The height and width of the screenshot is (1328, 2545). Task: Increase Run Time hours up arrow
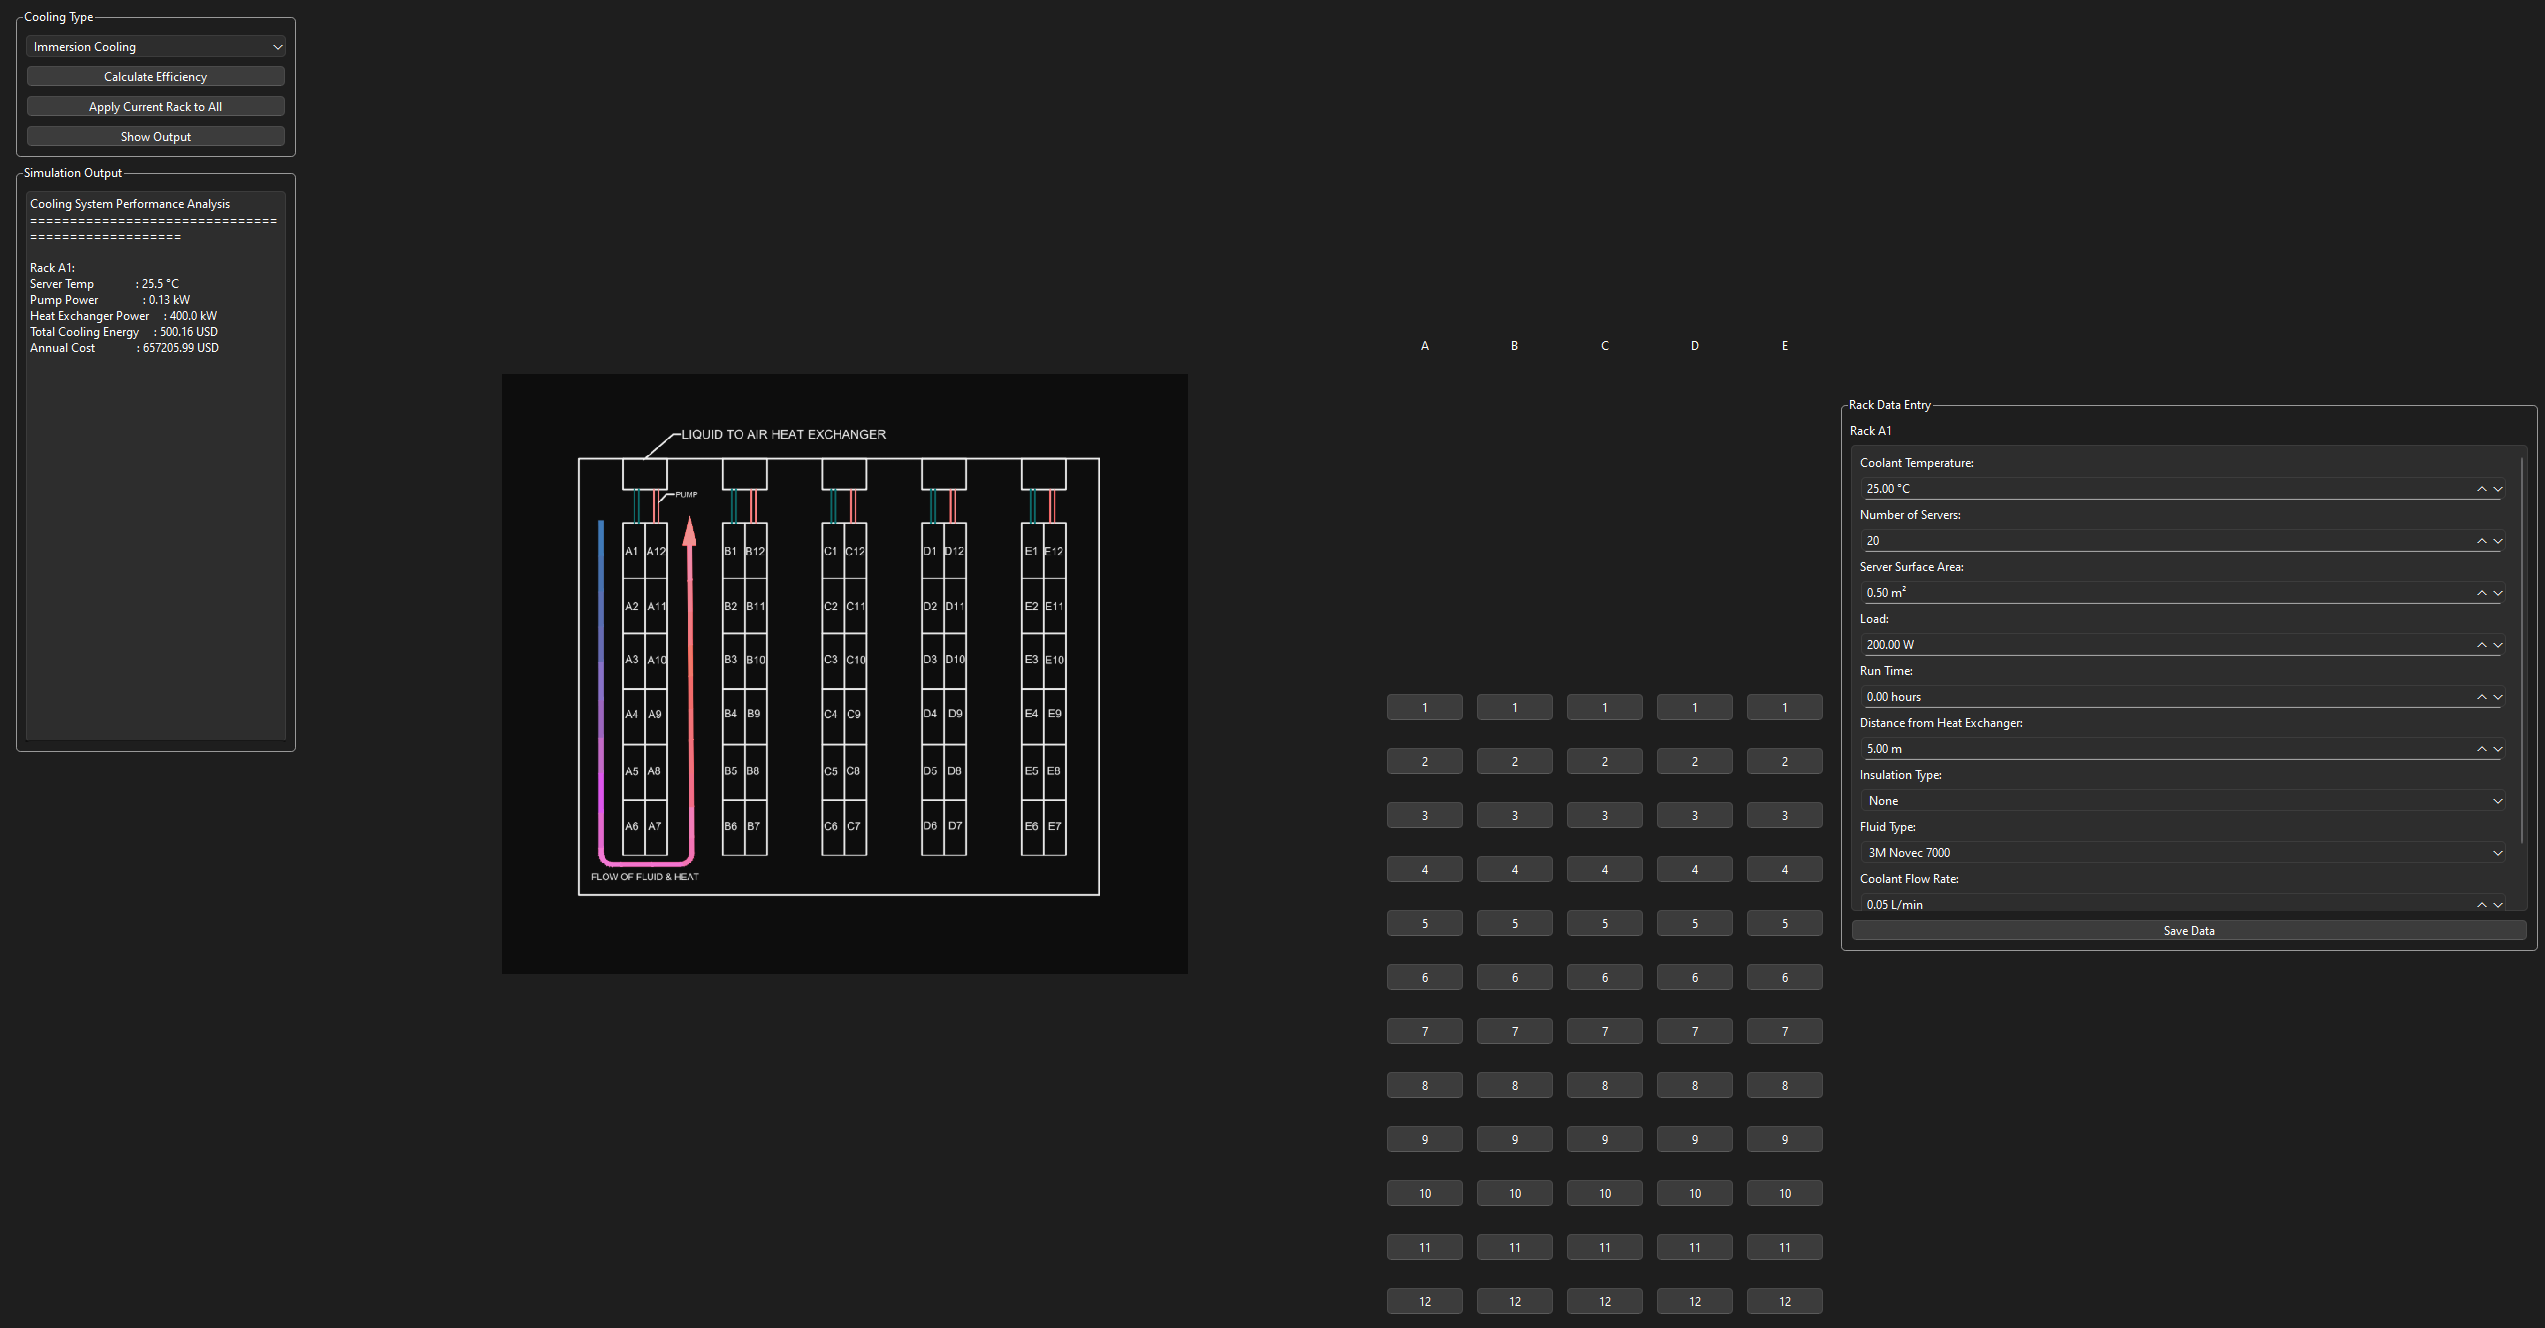click(x=2481, y=697)
